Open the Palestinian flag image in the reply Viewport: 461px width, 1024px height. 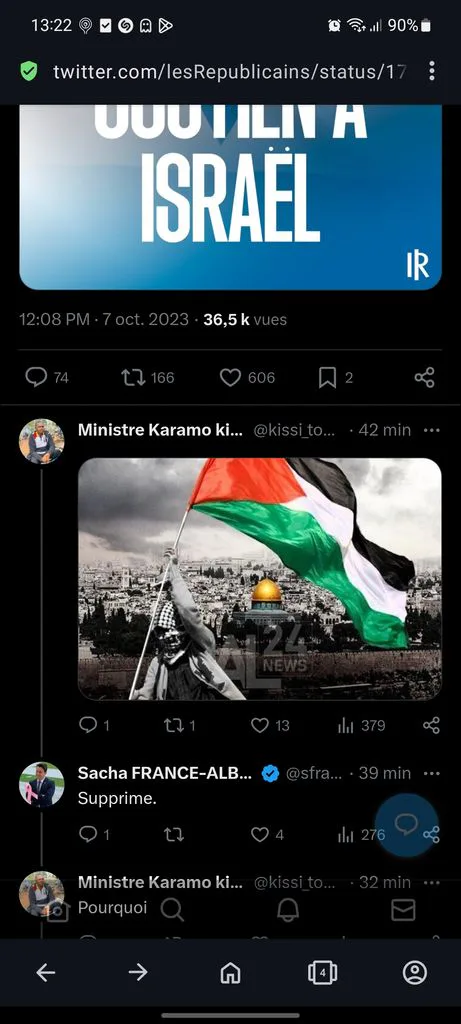pos(260,579)
